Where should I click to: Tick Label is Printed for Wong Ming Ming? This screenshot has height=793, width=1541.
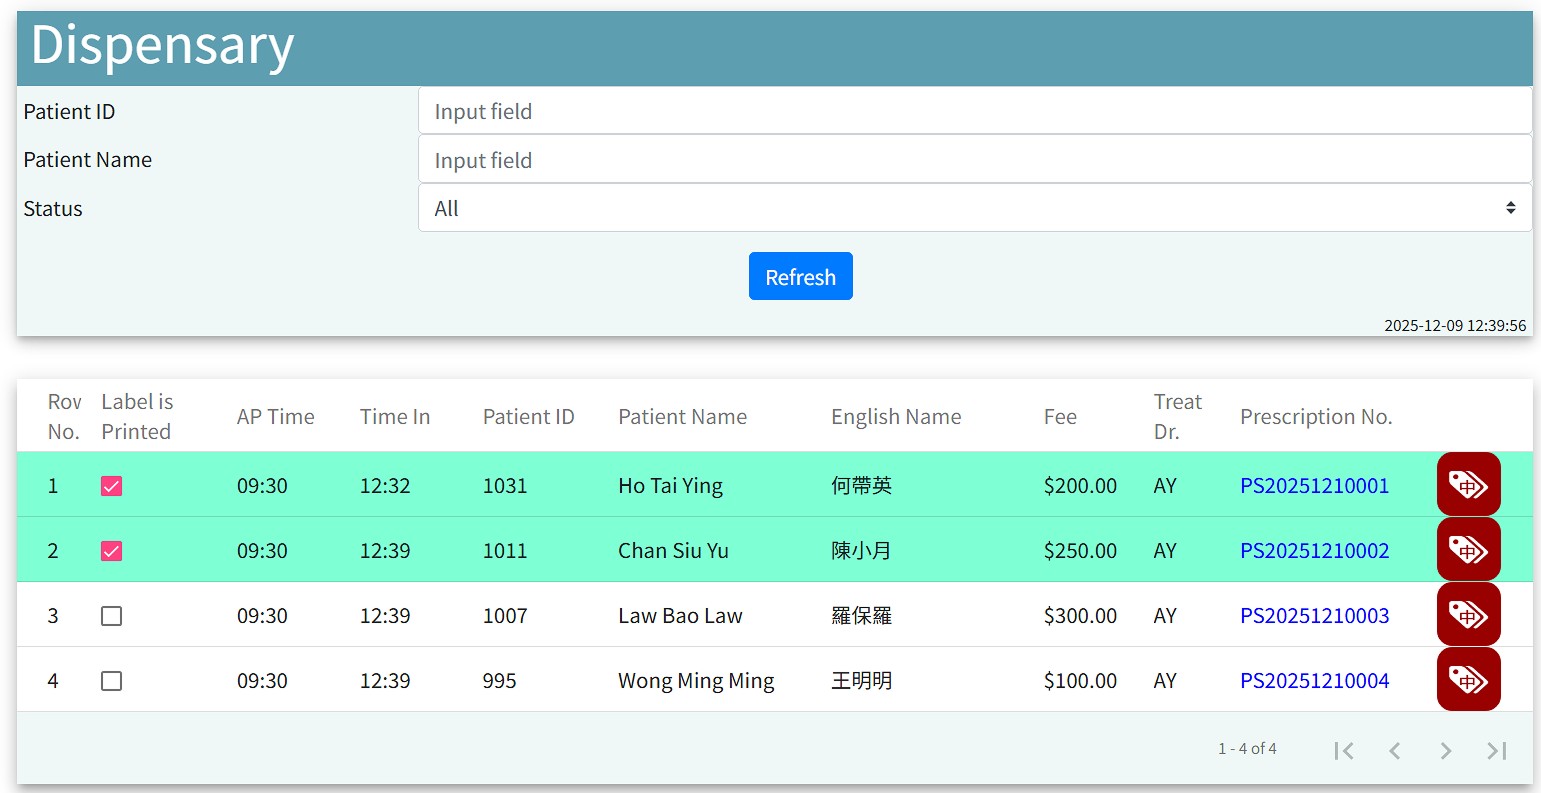[x=112, y=681]
